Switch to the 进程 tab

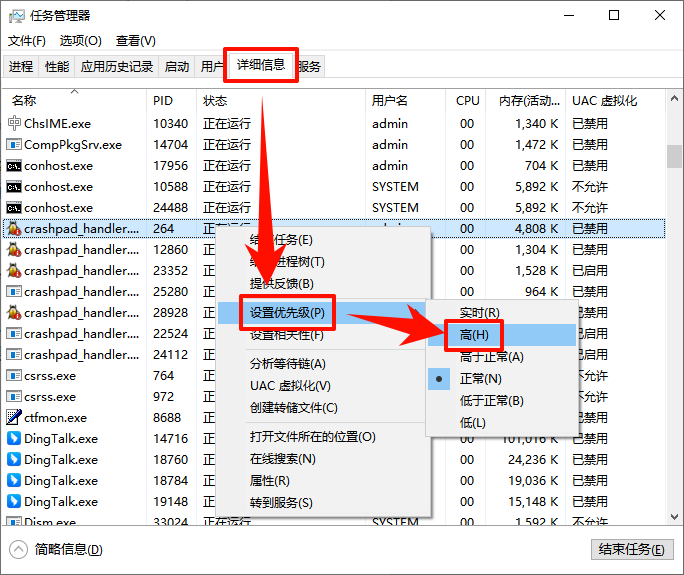pos(21,66)
